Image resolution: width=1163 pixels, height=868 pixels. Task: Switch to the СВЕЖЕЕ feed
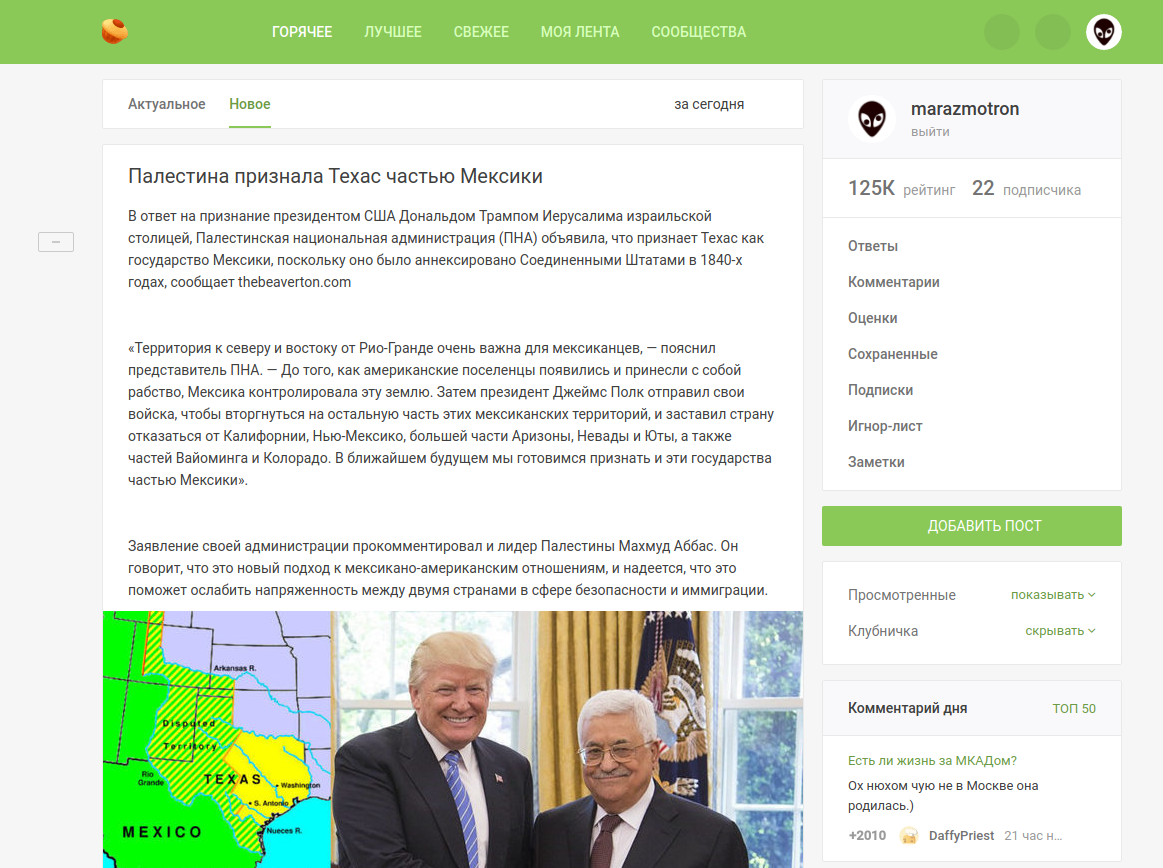click(481, 32)
